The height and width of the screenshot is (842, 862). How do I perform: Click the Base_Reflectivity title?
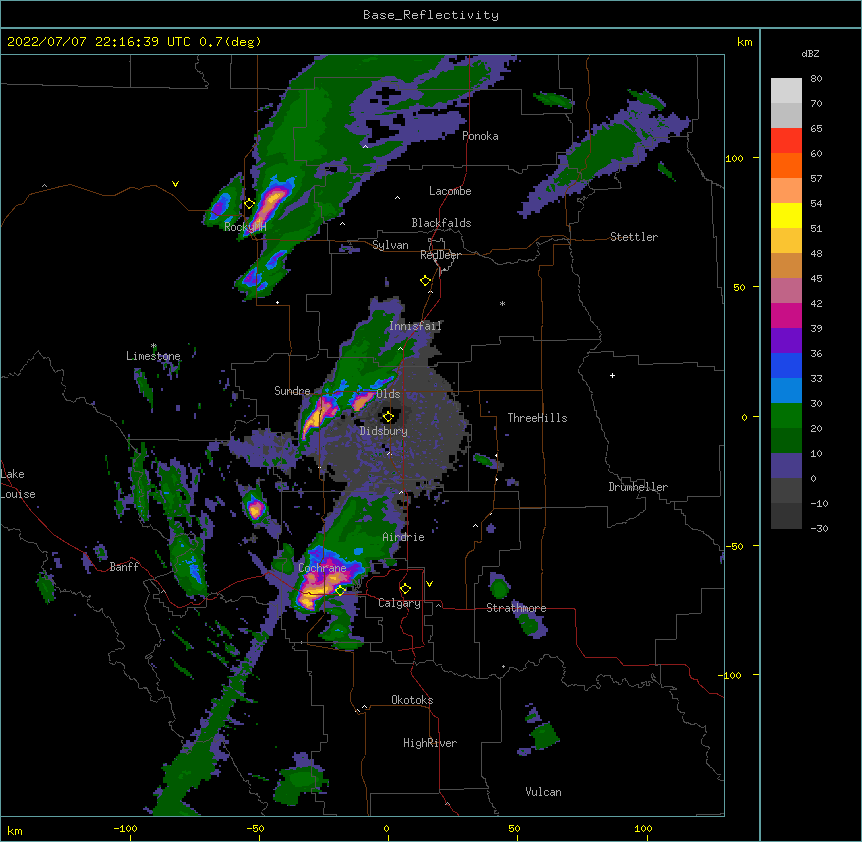431,15
